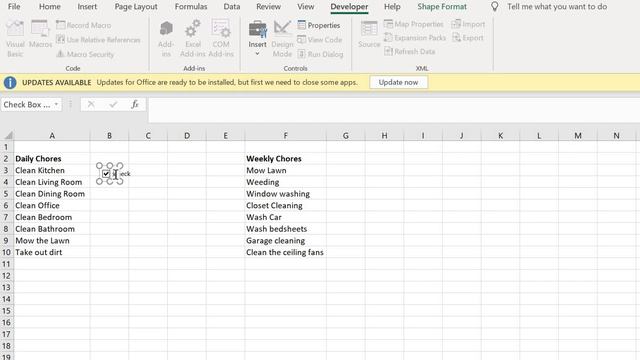Click the Update now button
Screen dimensions: 640x360
[x=398, y=82]
